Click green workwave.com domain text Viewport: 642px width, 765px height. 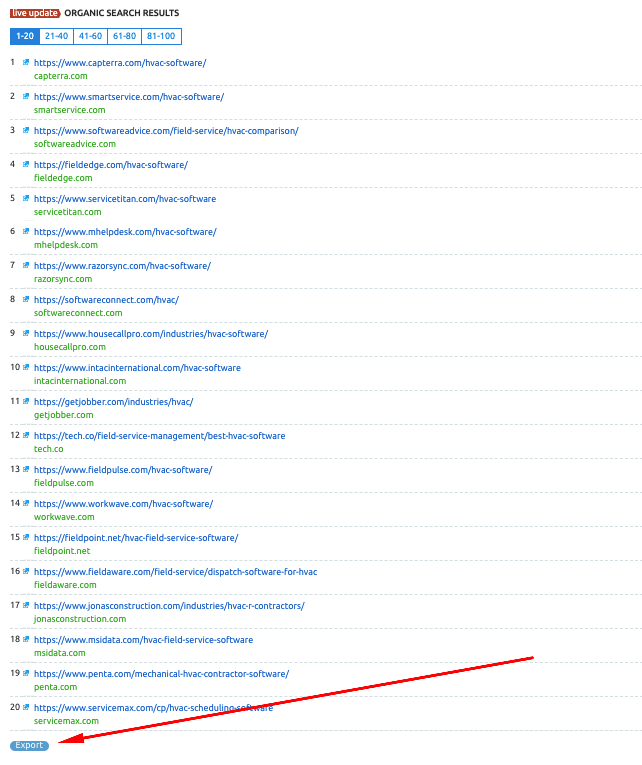click(x=64, y=517)
